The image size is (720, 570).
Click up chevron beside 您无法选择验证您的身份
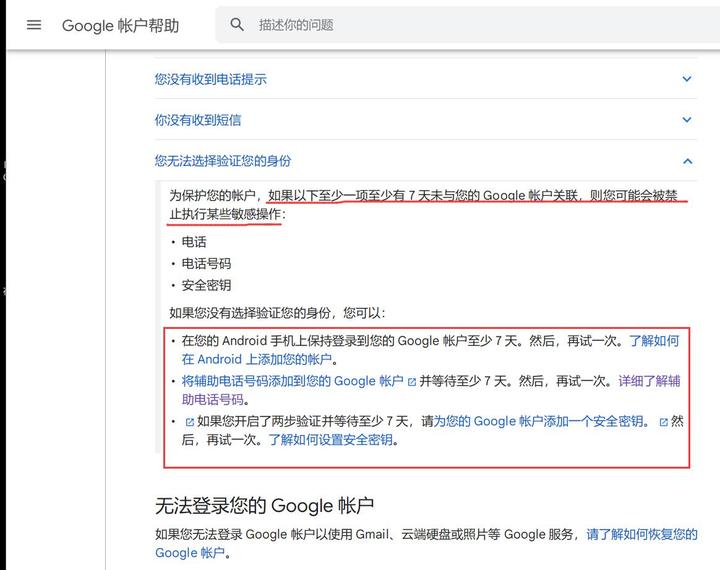(x=687, y=161)
